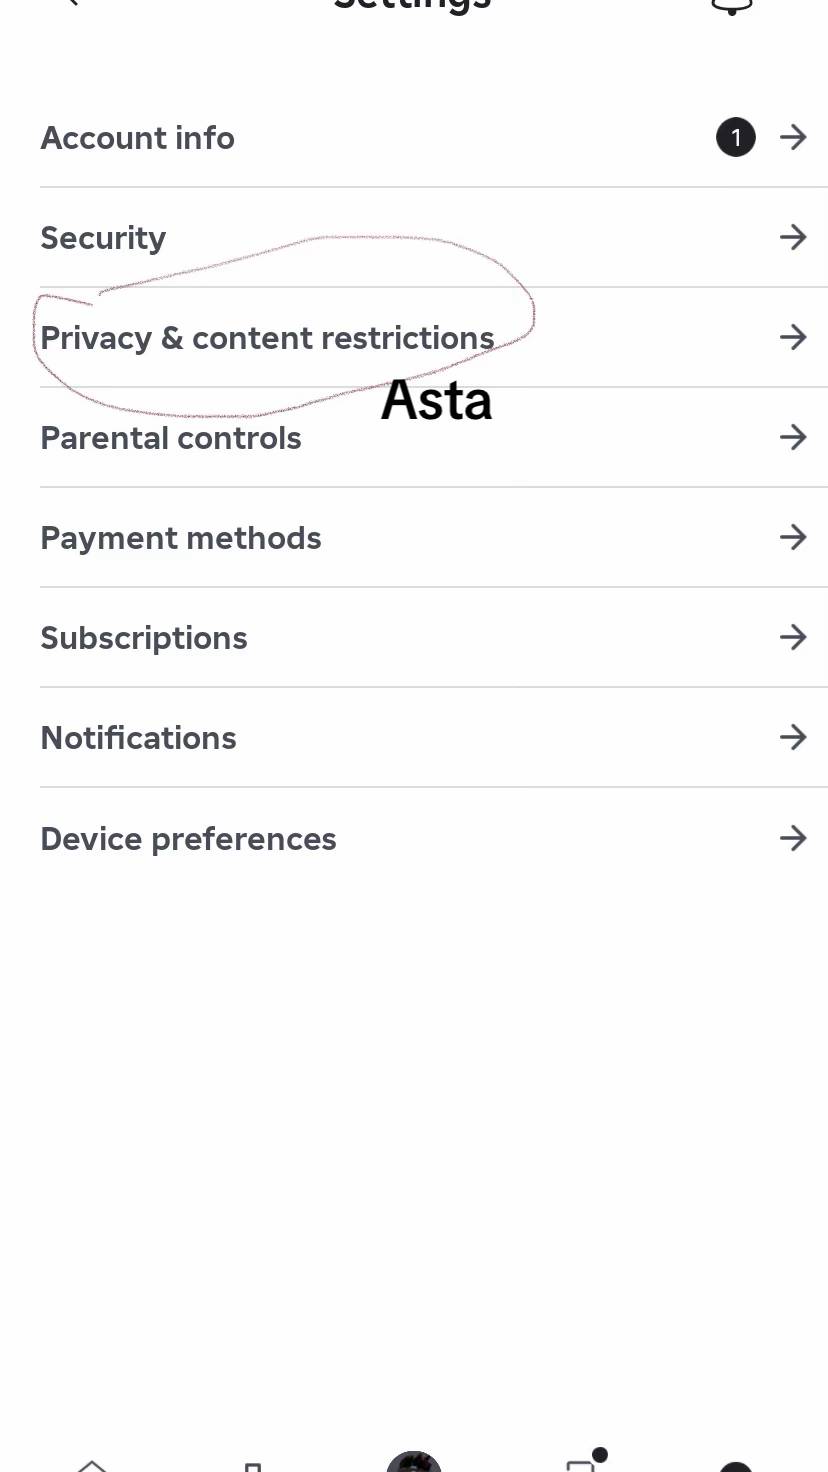
Task: Tap the arrow beside Notifications
Action: 793,737
